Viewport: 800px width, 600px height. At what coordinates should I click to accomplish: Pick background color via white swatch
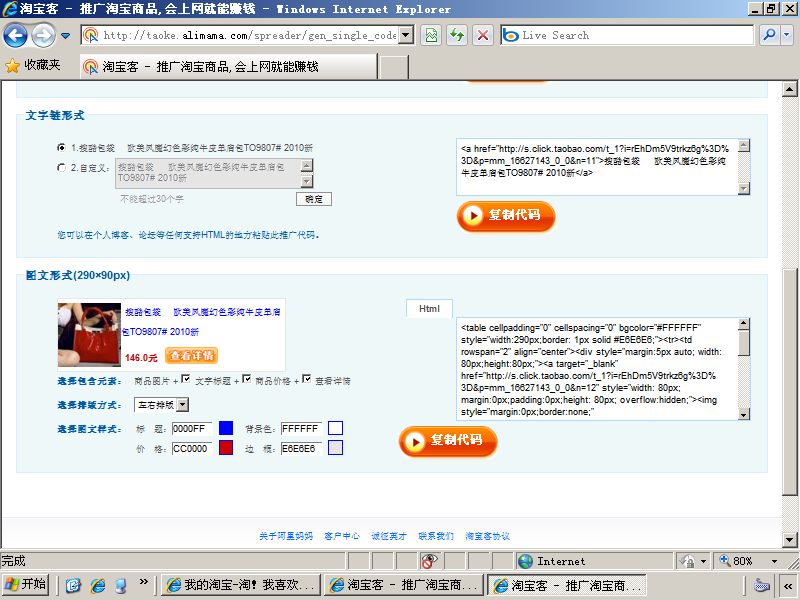click(x=335, y=428)
